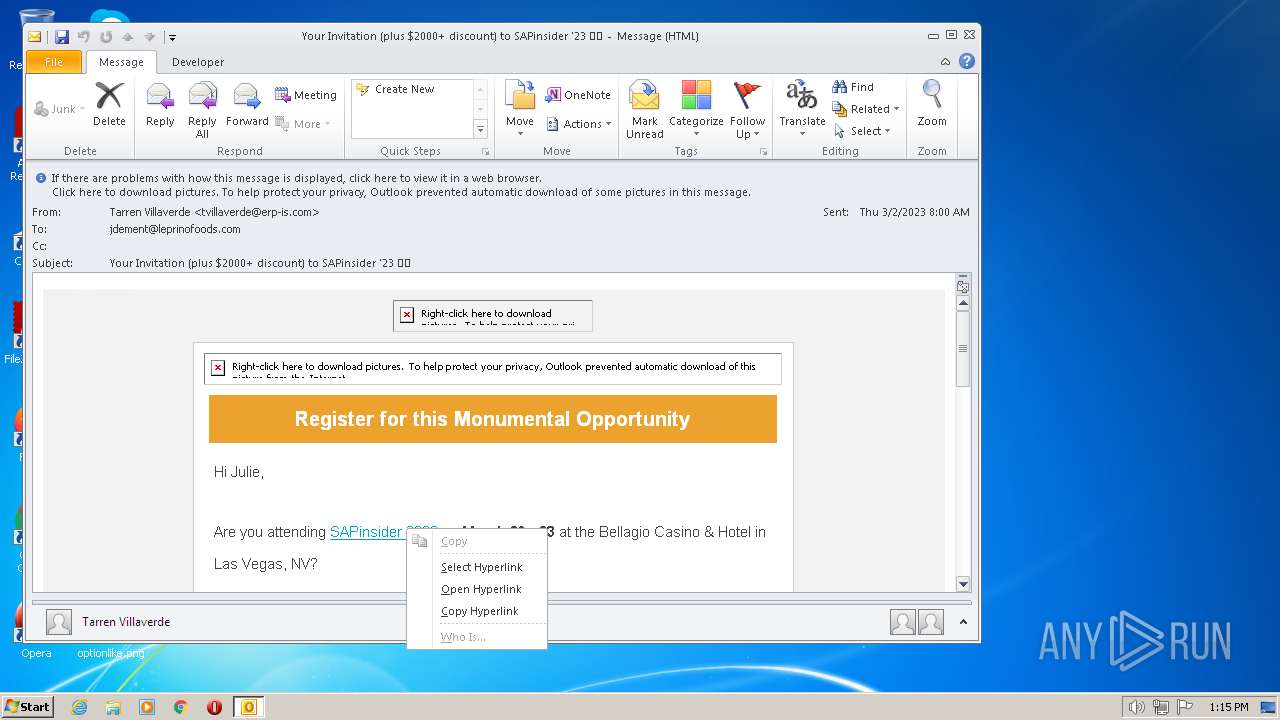Click the Undo arrow in title bar
This screenshot has width=1280, height=720.
coord(84,37)
